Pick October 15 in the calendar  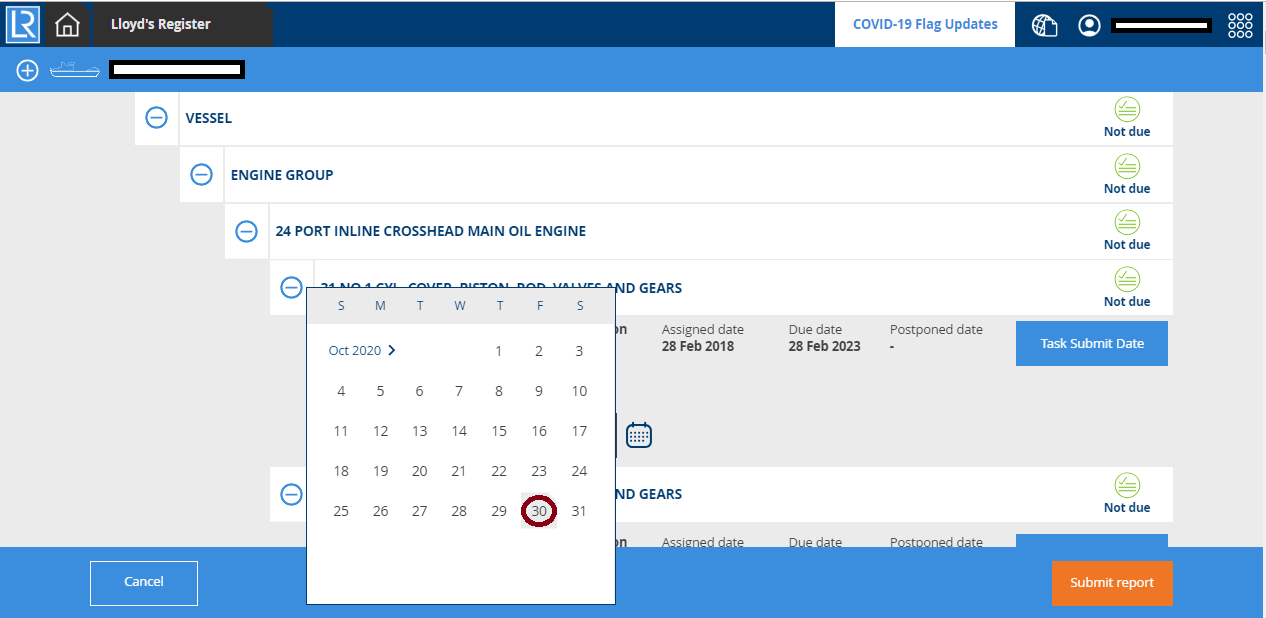point(499,431)
